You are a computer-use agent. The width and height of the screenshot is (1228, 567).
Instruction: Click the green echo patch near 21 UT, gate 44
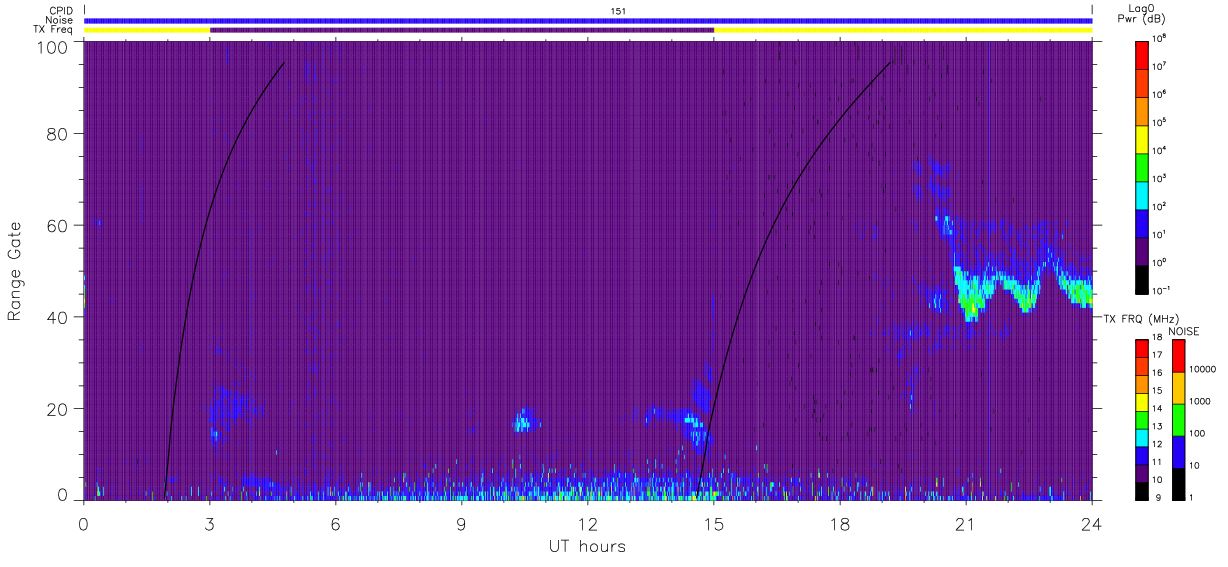pyautogui.click(x=969, y=298)
